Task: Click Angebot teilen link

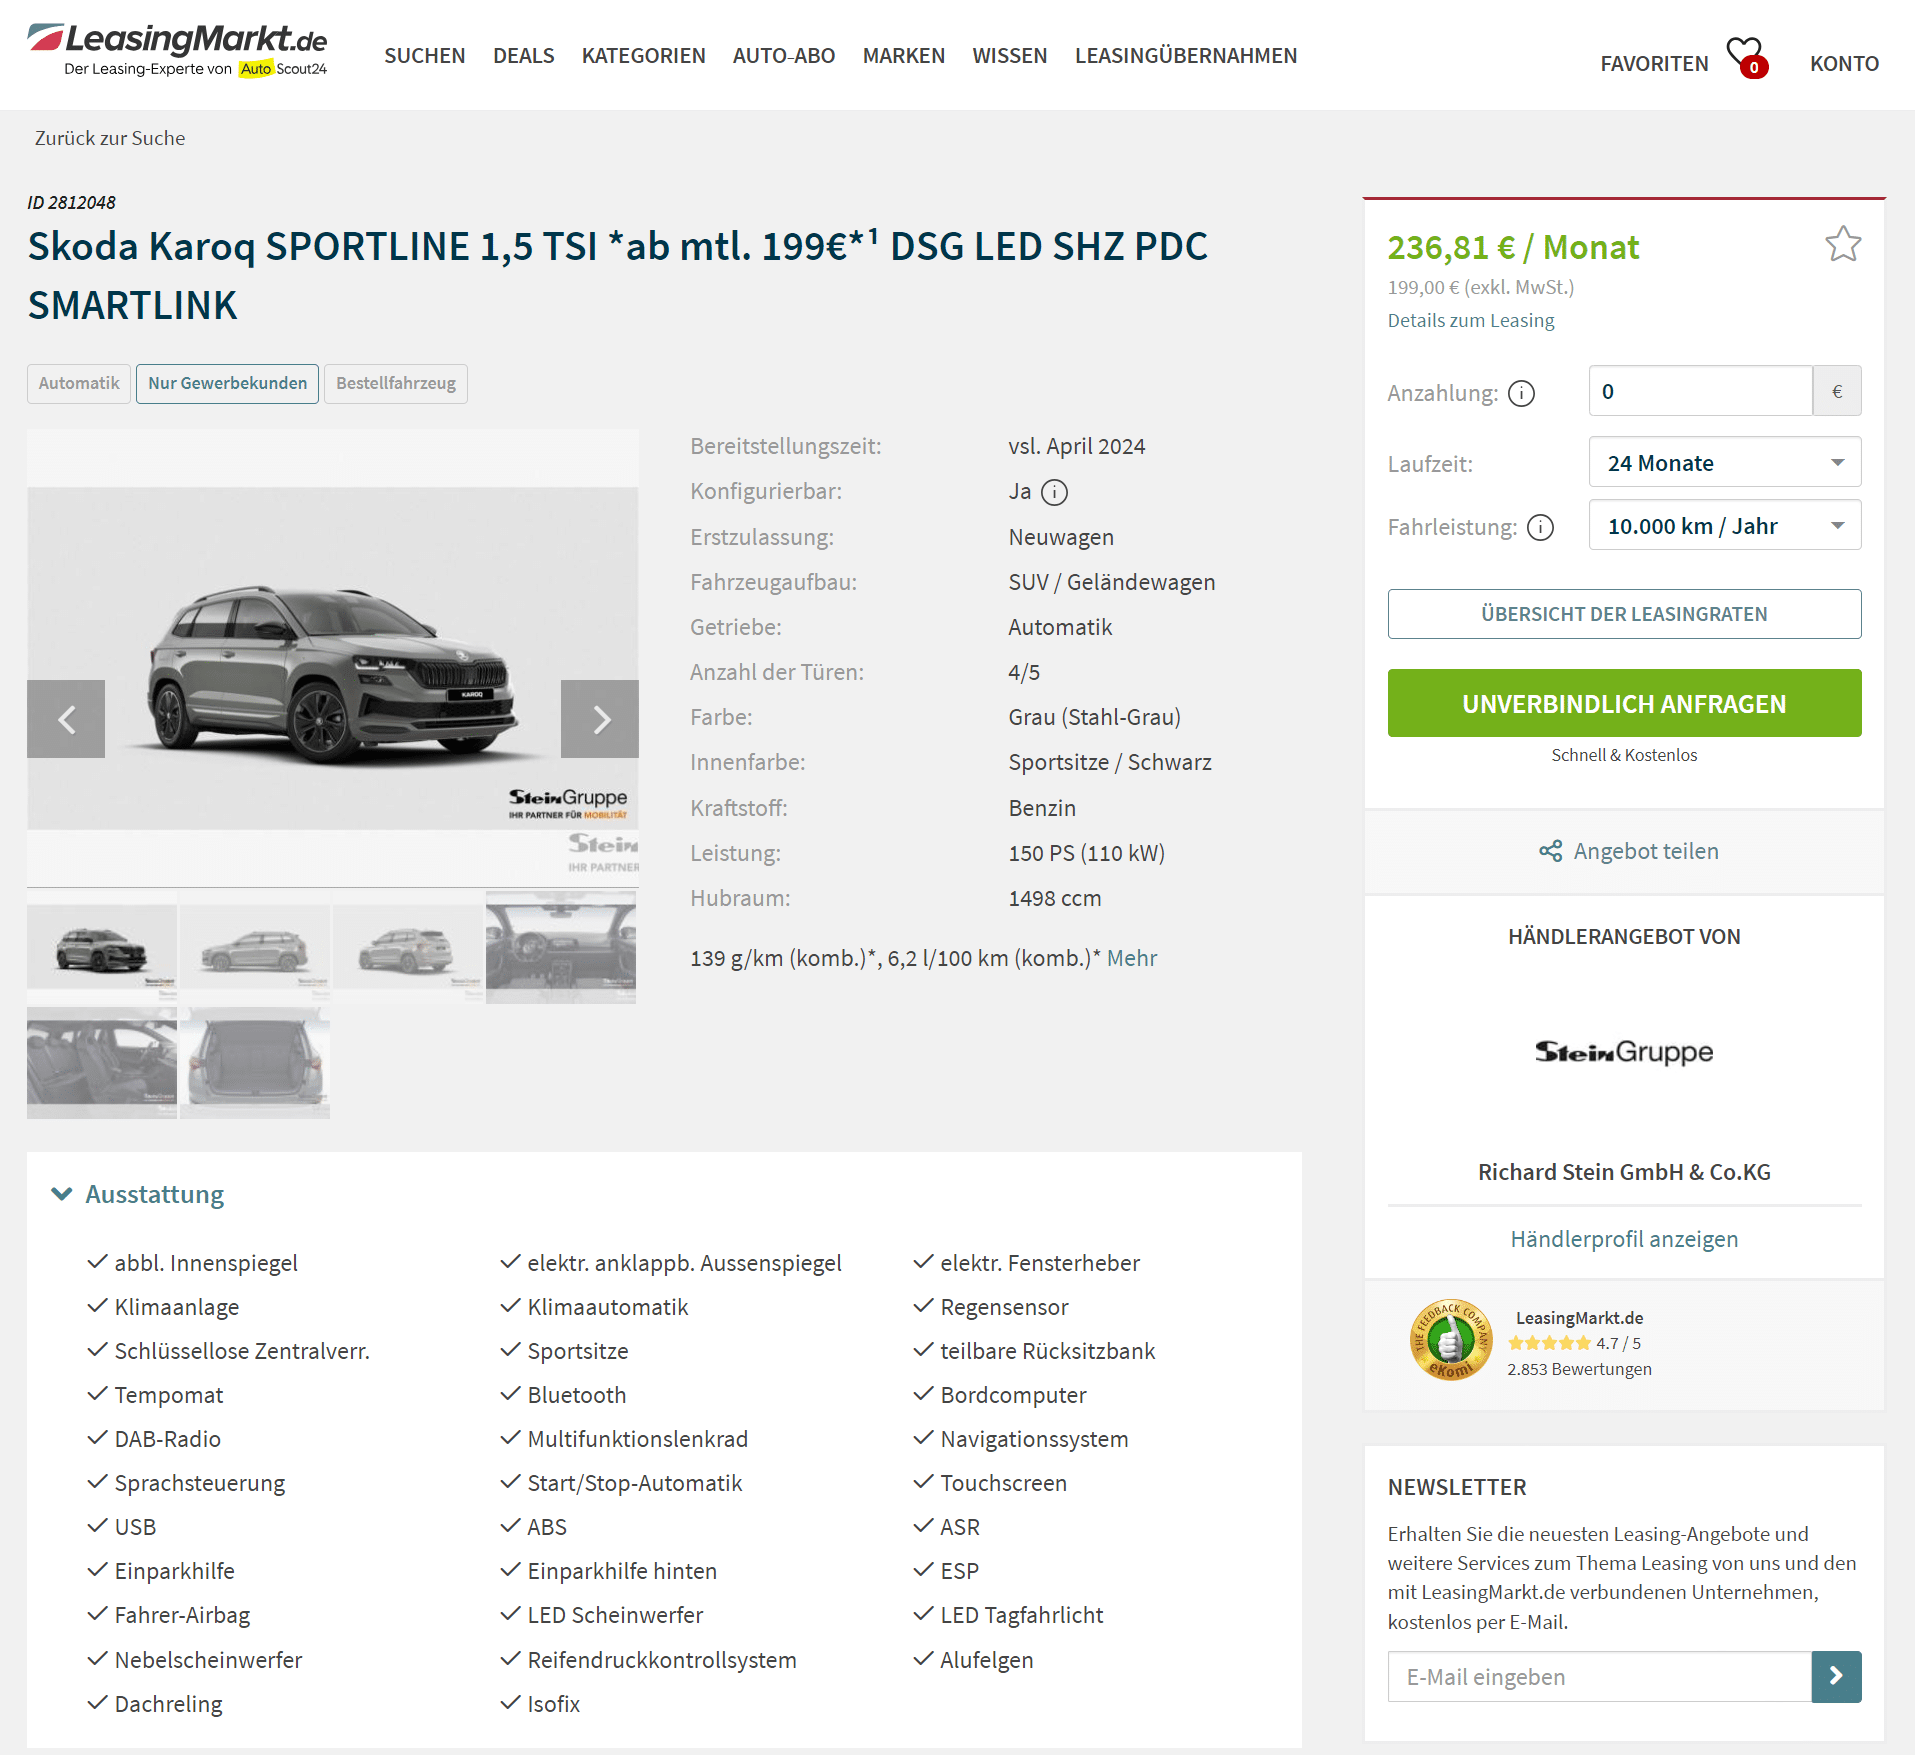Action: [x=1646, y=851]
